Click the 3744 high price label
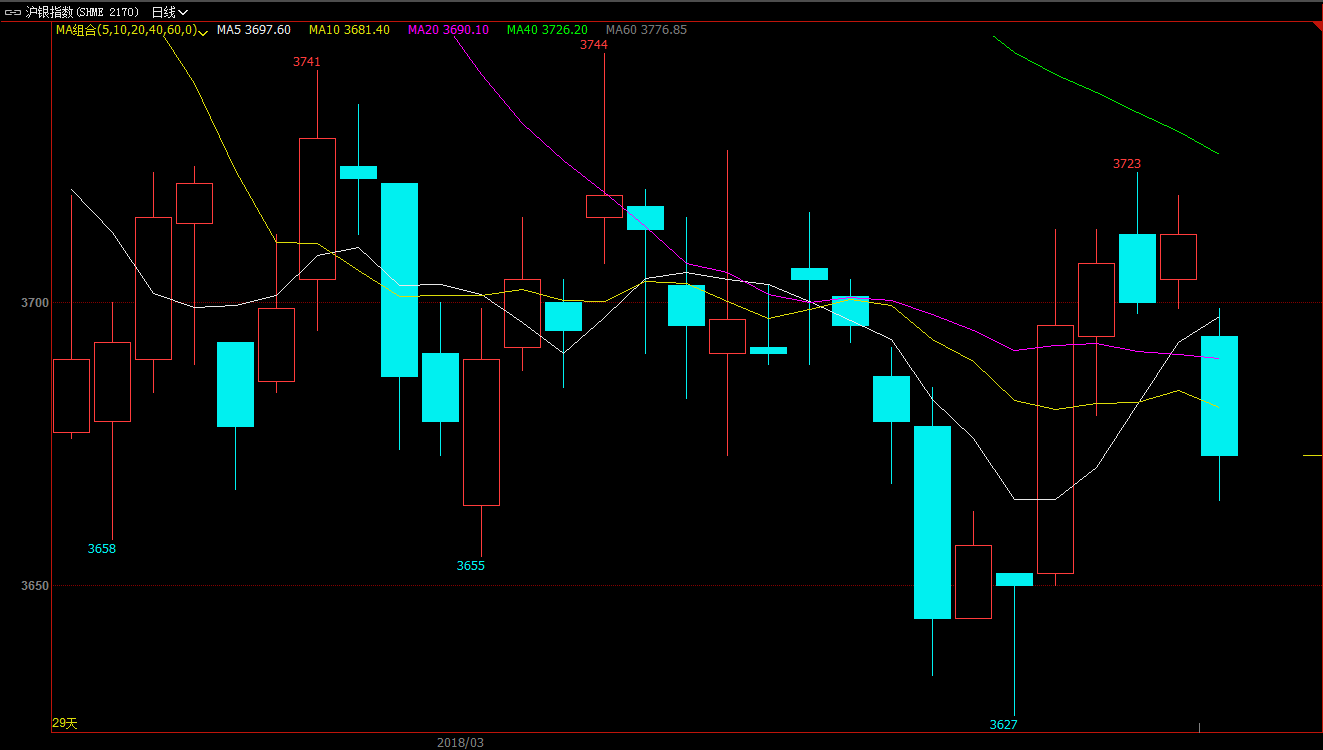This screenshot has width=1323, height=750. (x=594, y=45)
